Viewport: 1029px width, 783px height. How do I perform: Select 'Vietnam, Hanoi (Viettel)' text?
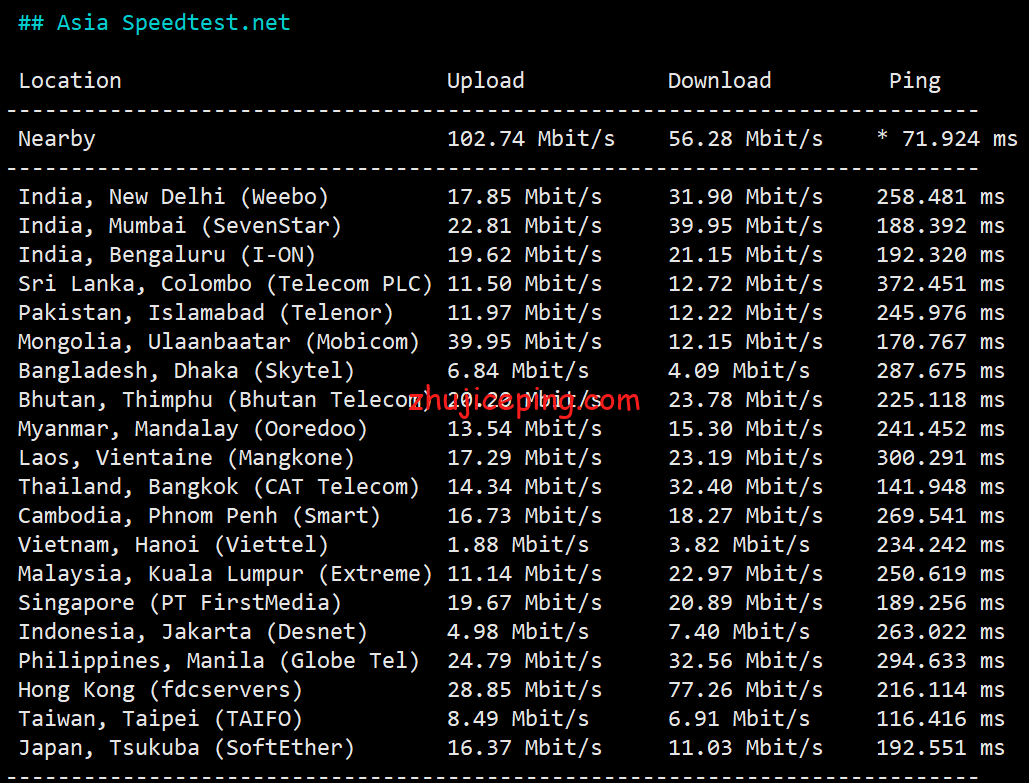tap(173, 544)
